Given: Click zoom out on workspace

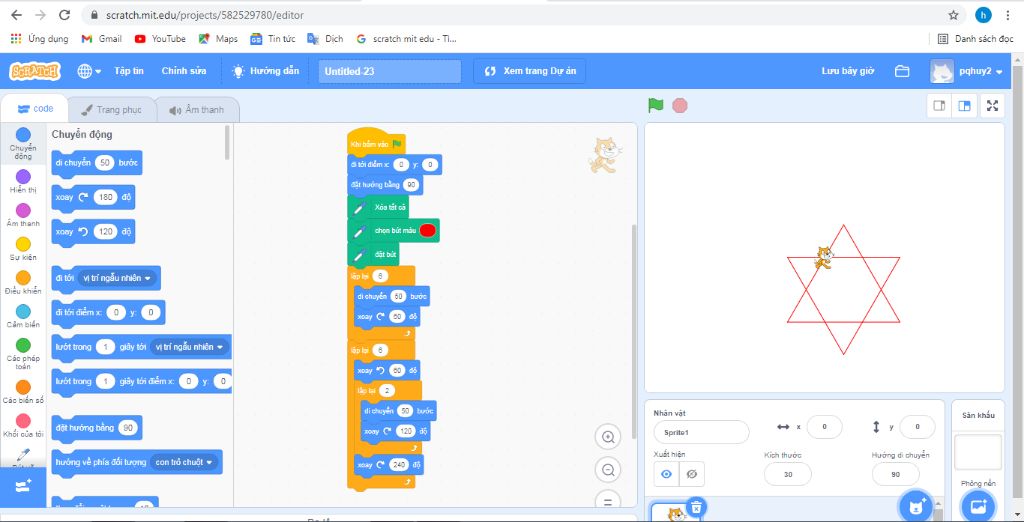Looking at the screenshot, I should pos(607,469).
